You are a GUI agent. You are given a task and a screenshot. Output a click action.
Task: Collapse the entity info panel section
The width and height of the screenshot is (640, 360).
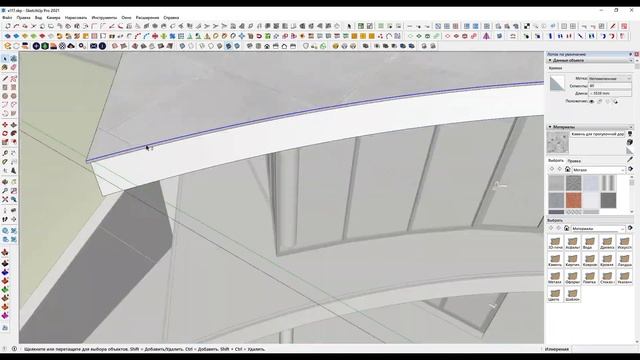click(x=550, y=60)
